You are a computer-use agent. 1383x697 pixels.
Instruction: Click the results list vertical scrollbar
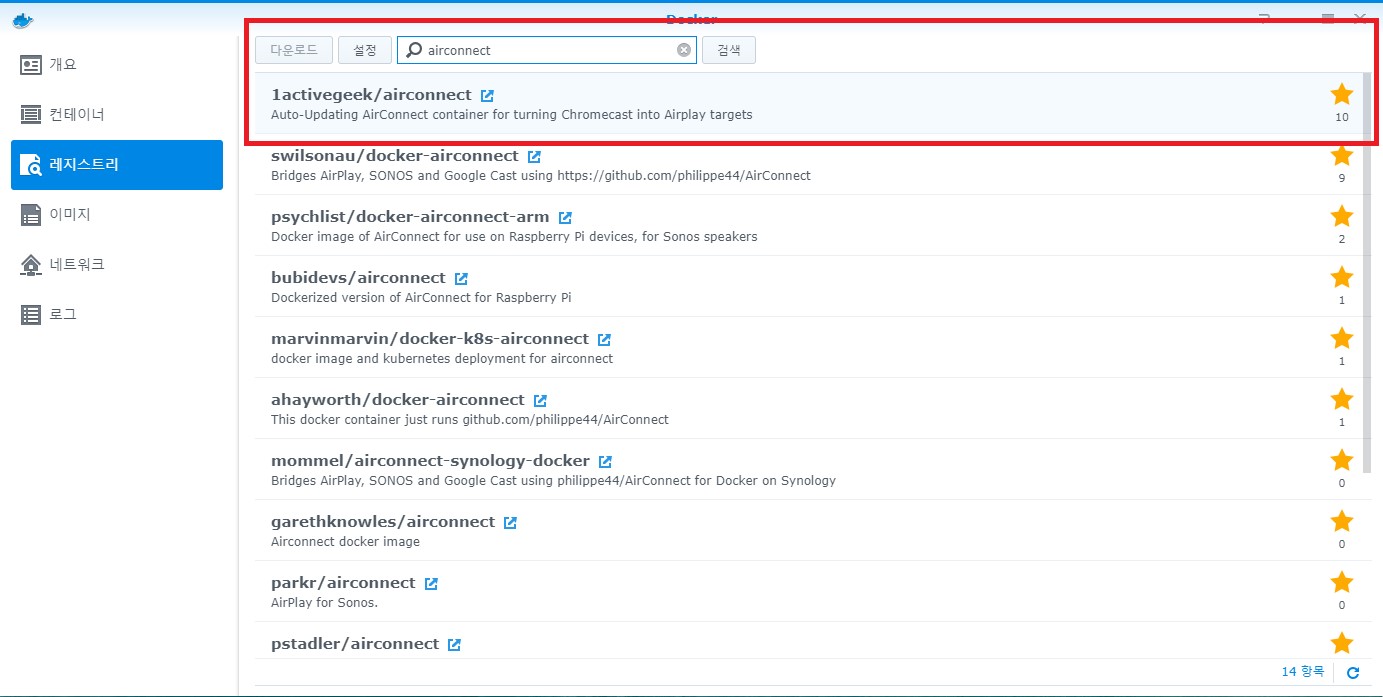[1367, 272]
